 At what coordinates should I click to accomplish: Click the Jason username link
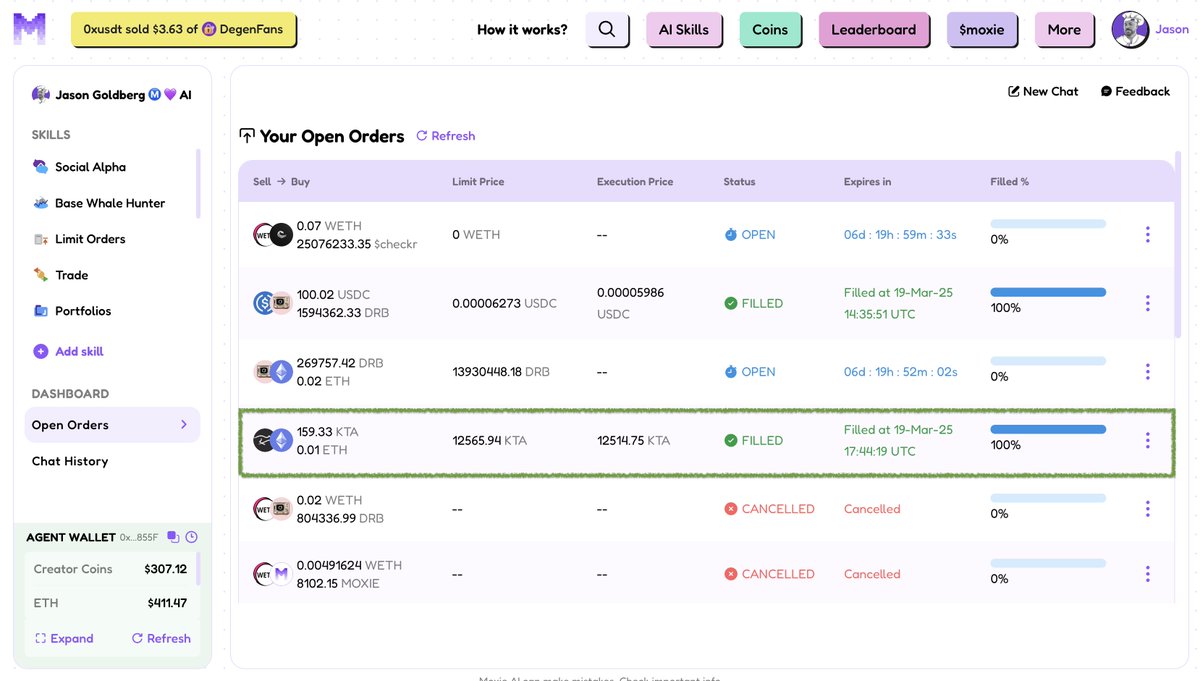1172,30
